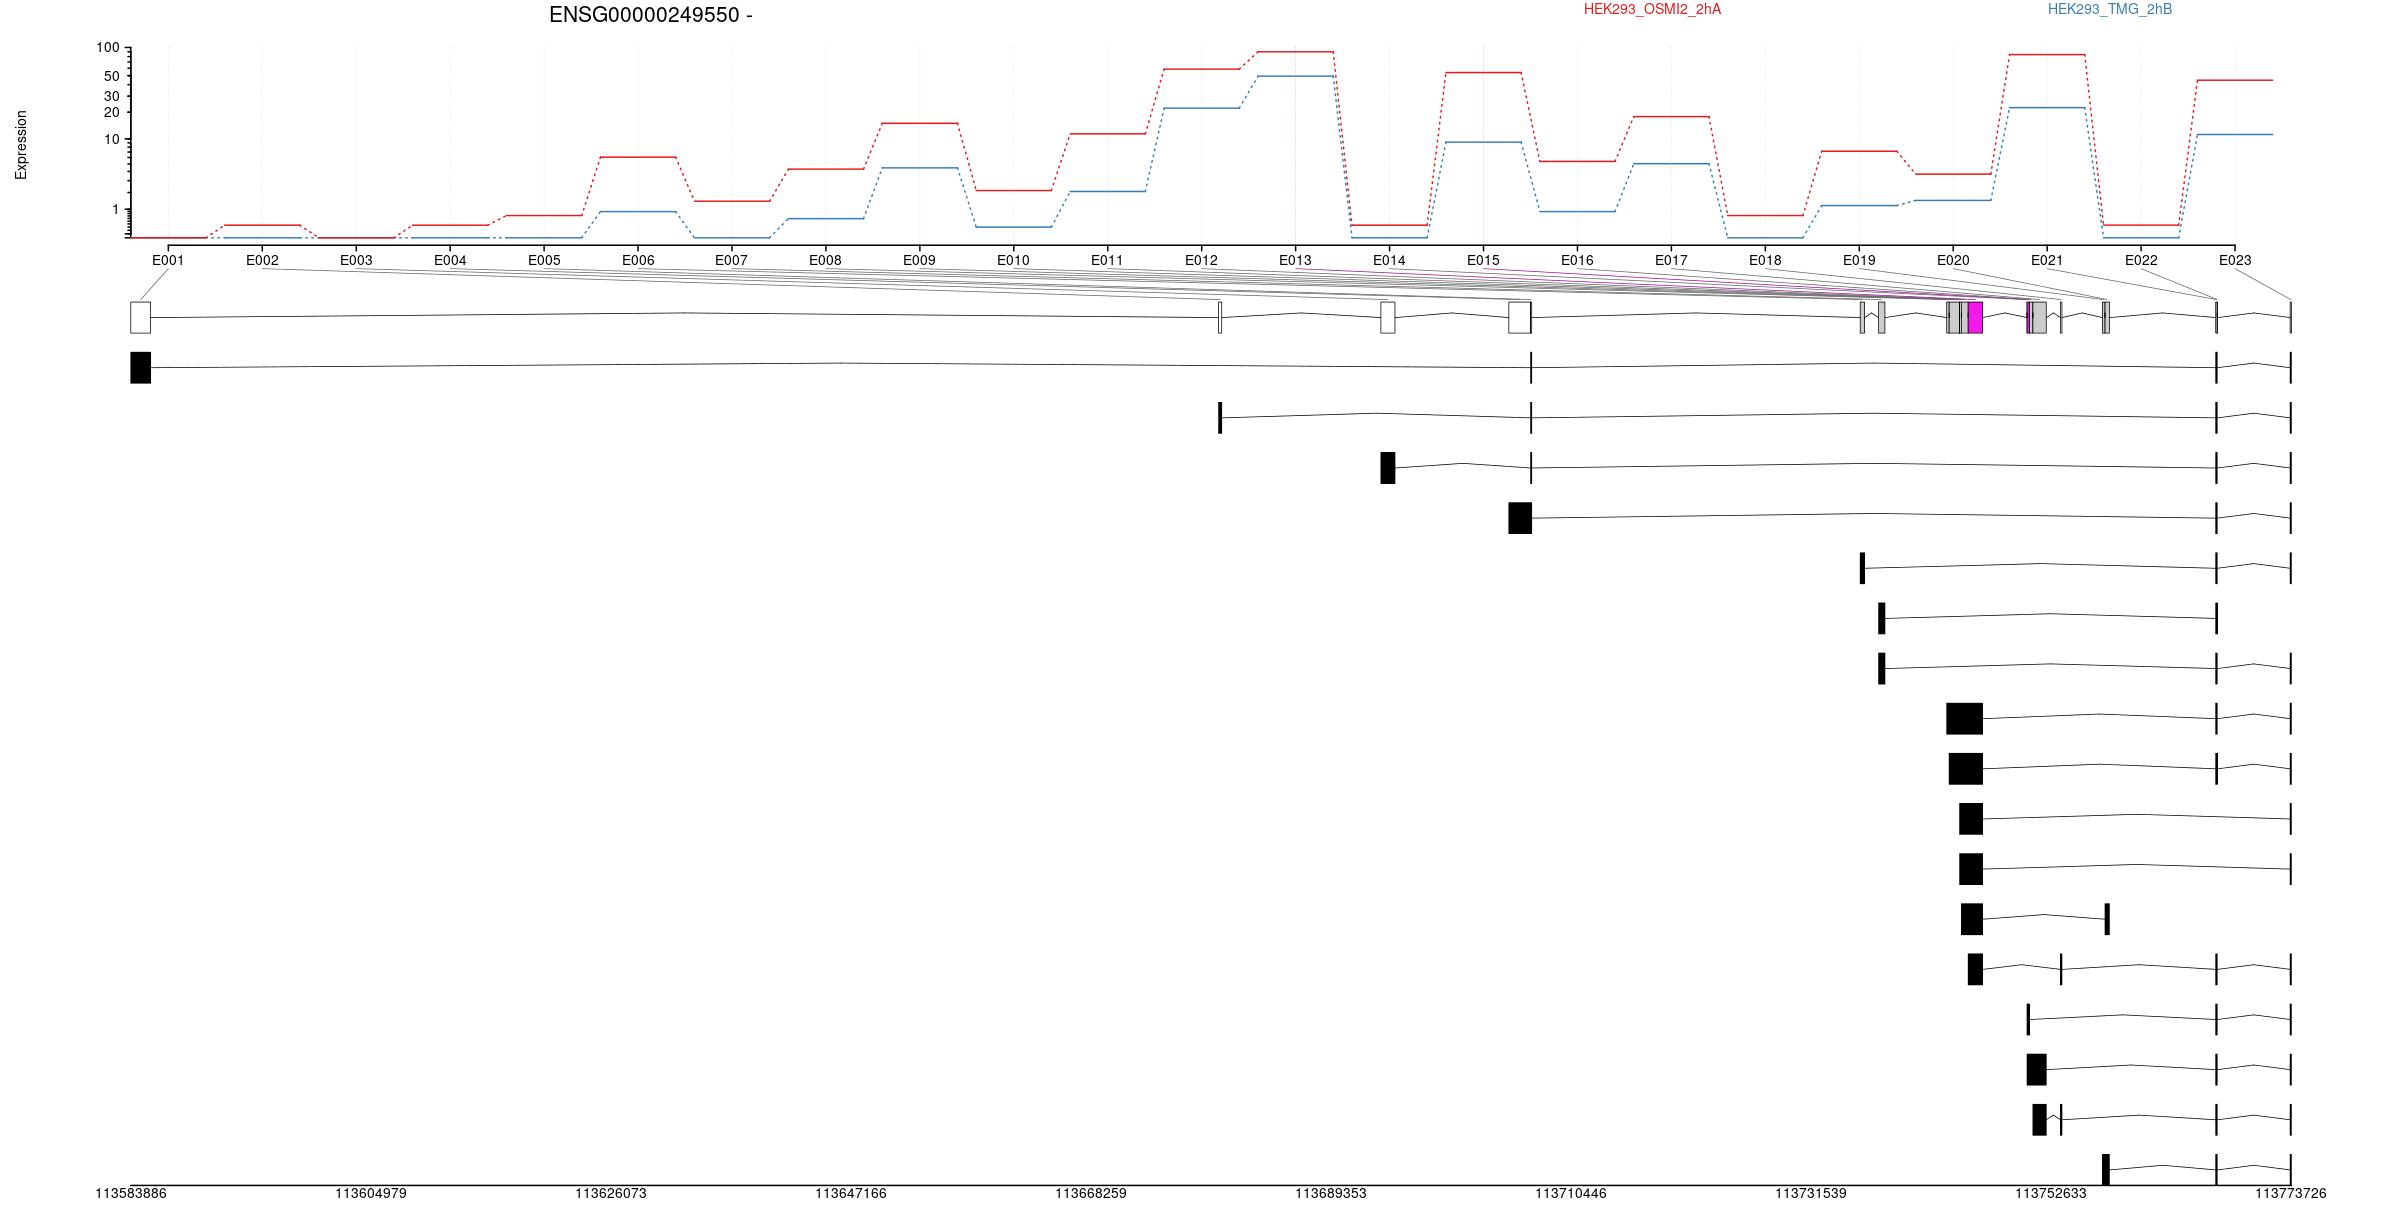Click exon label E017

1671,260
